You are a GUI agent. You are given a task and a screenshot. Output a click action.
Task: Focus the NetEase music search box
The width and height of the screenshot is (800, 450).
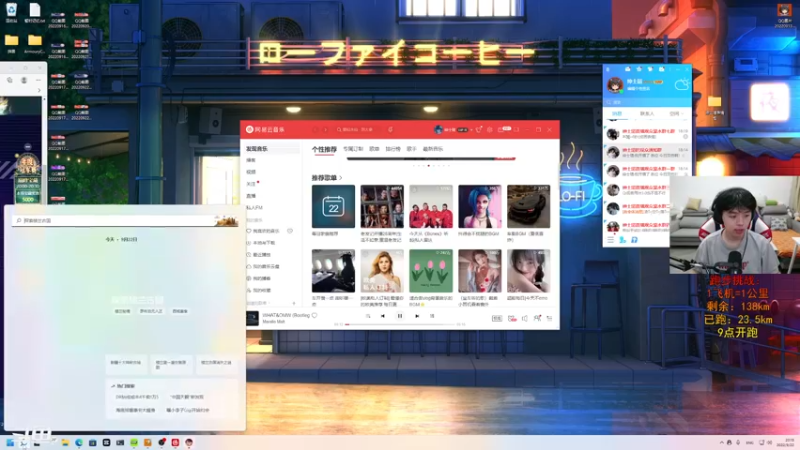point(357,130)
